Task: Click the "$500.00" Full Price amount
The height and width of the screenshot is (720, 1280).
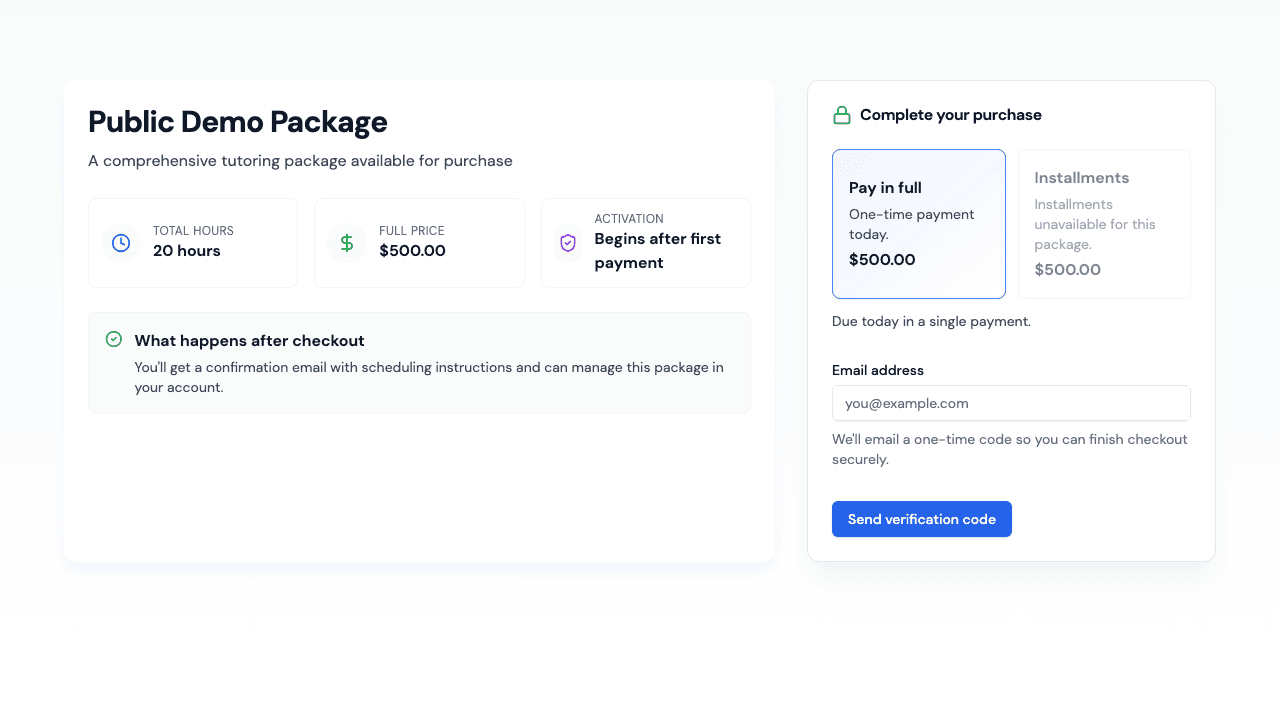Action: point(411,251)
